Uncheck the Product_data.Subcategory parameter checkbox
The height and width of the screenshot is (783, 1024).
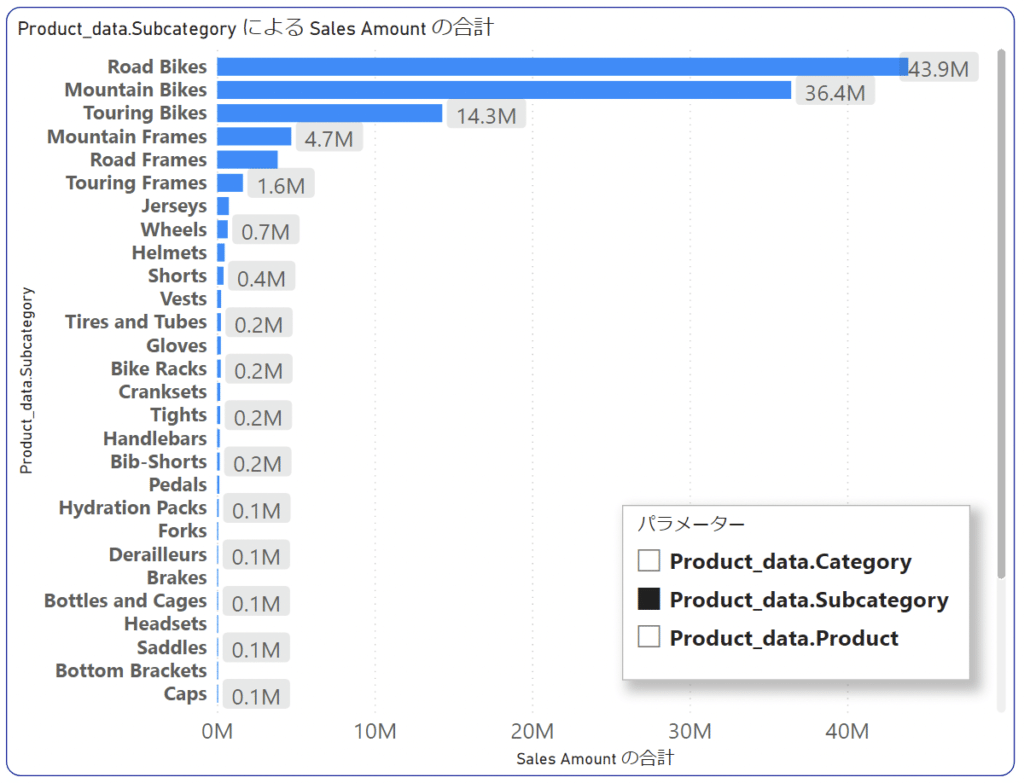pos(648,599)
